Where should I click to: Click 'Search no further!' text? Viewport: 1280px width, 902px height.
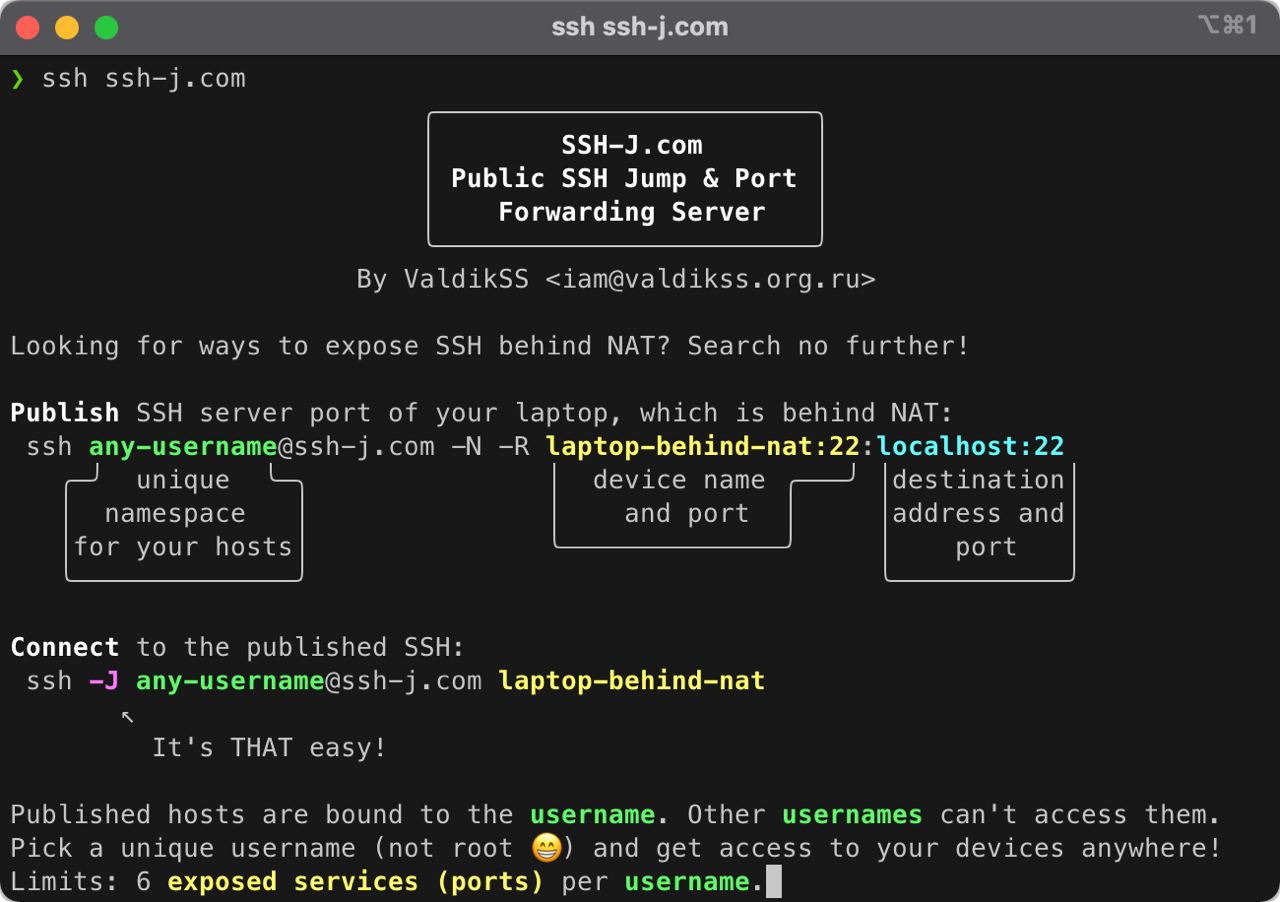coord(829,346)
